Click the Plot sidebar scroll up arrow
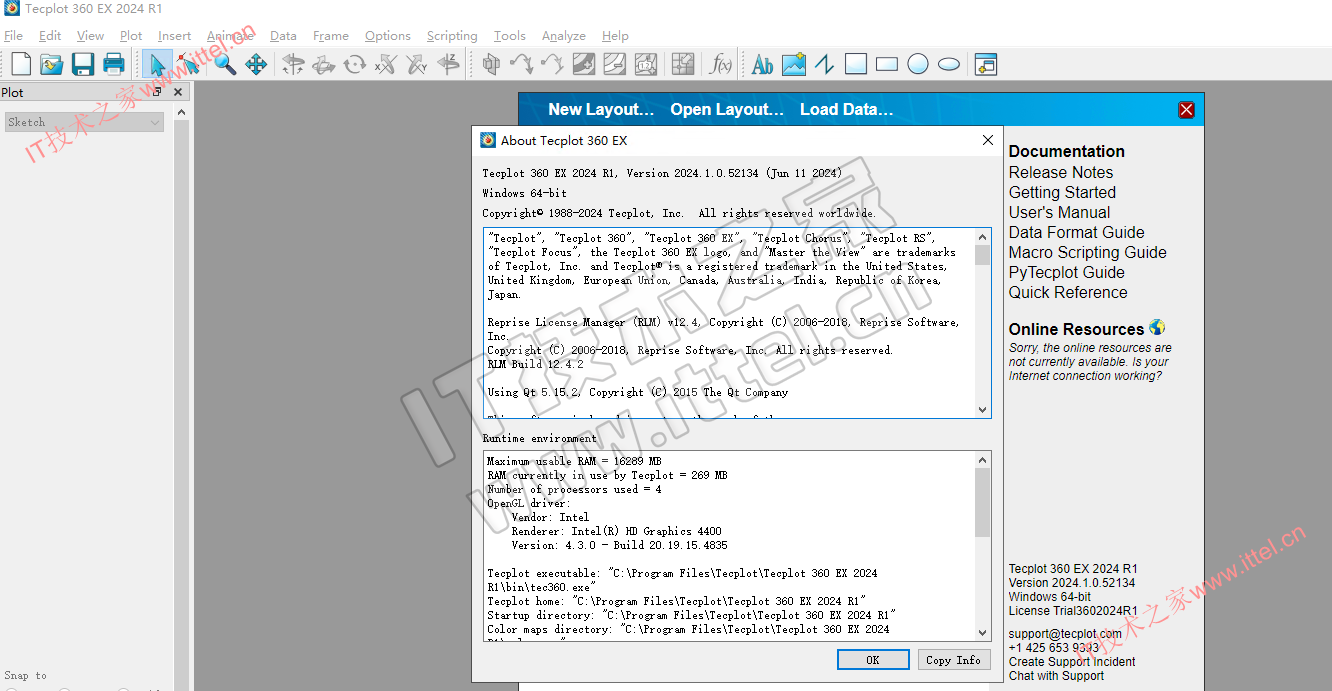This screenshot has width=1332, height=691. pos(181,113)
